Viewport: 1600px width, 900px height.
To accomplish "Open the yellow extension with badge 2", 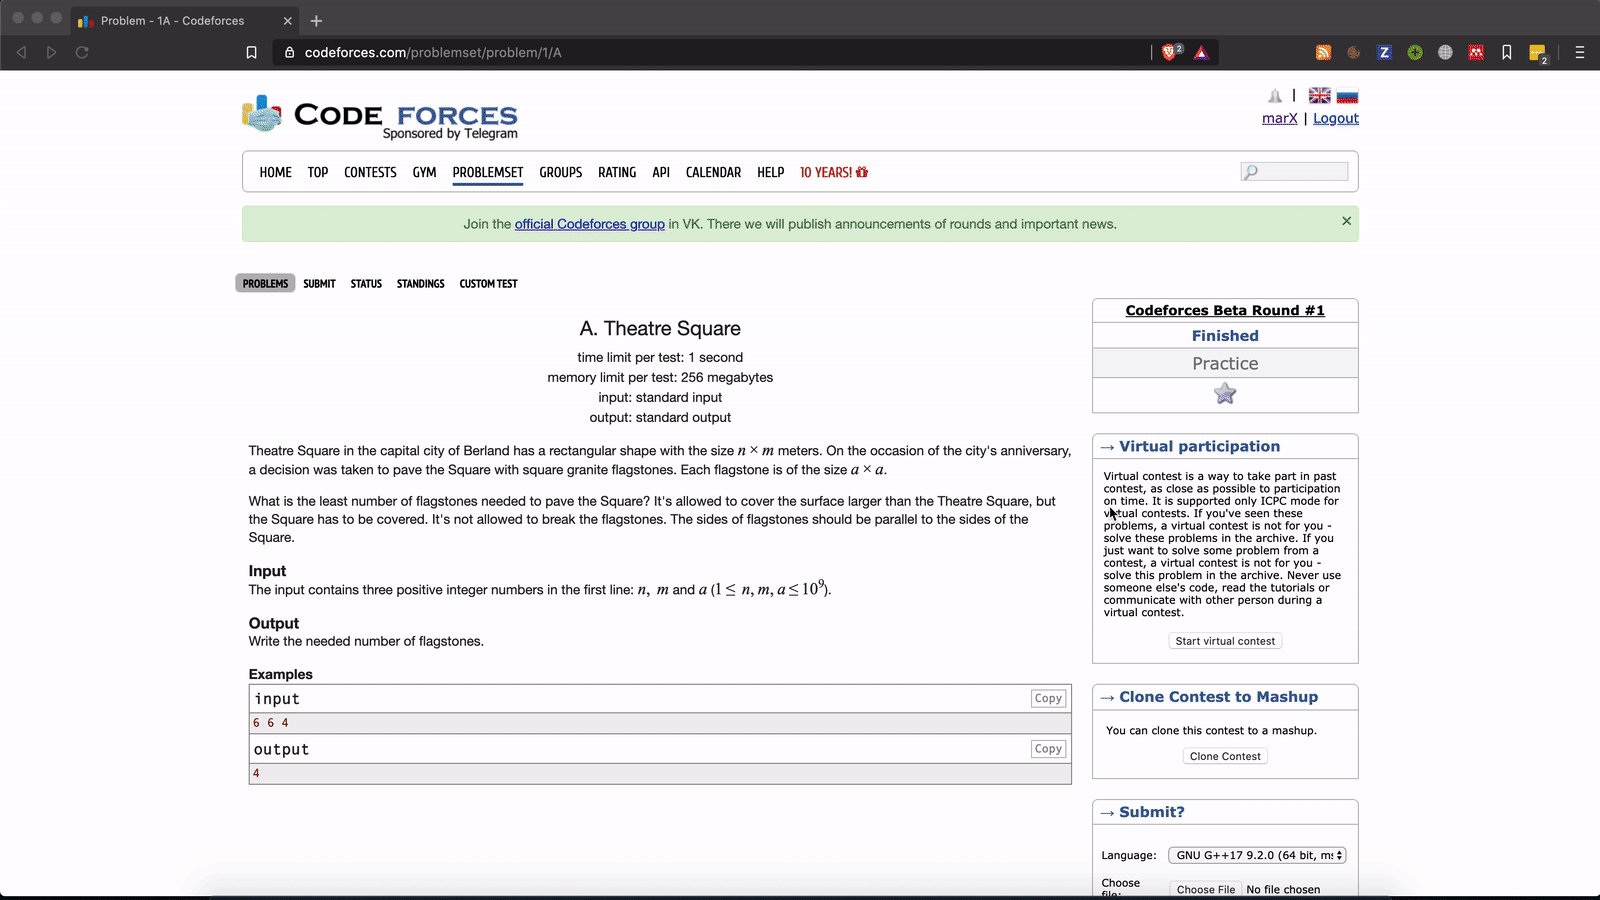I will [1538, 54].
